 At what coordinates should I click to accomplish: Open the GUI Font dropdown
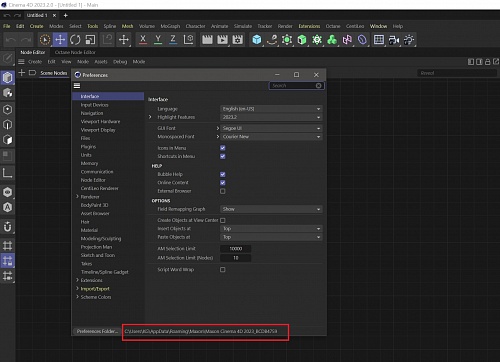click(x=271, y=128)
